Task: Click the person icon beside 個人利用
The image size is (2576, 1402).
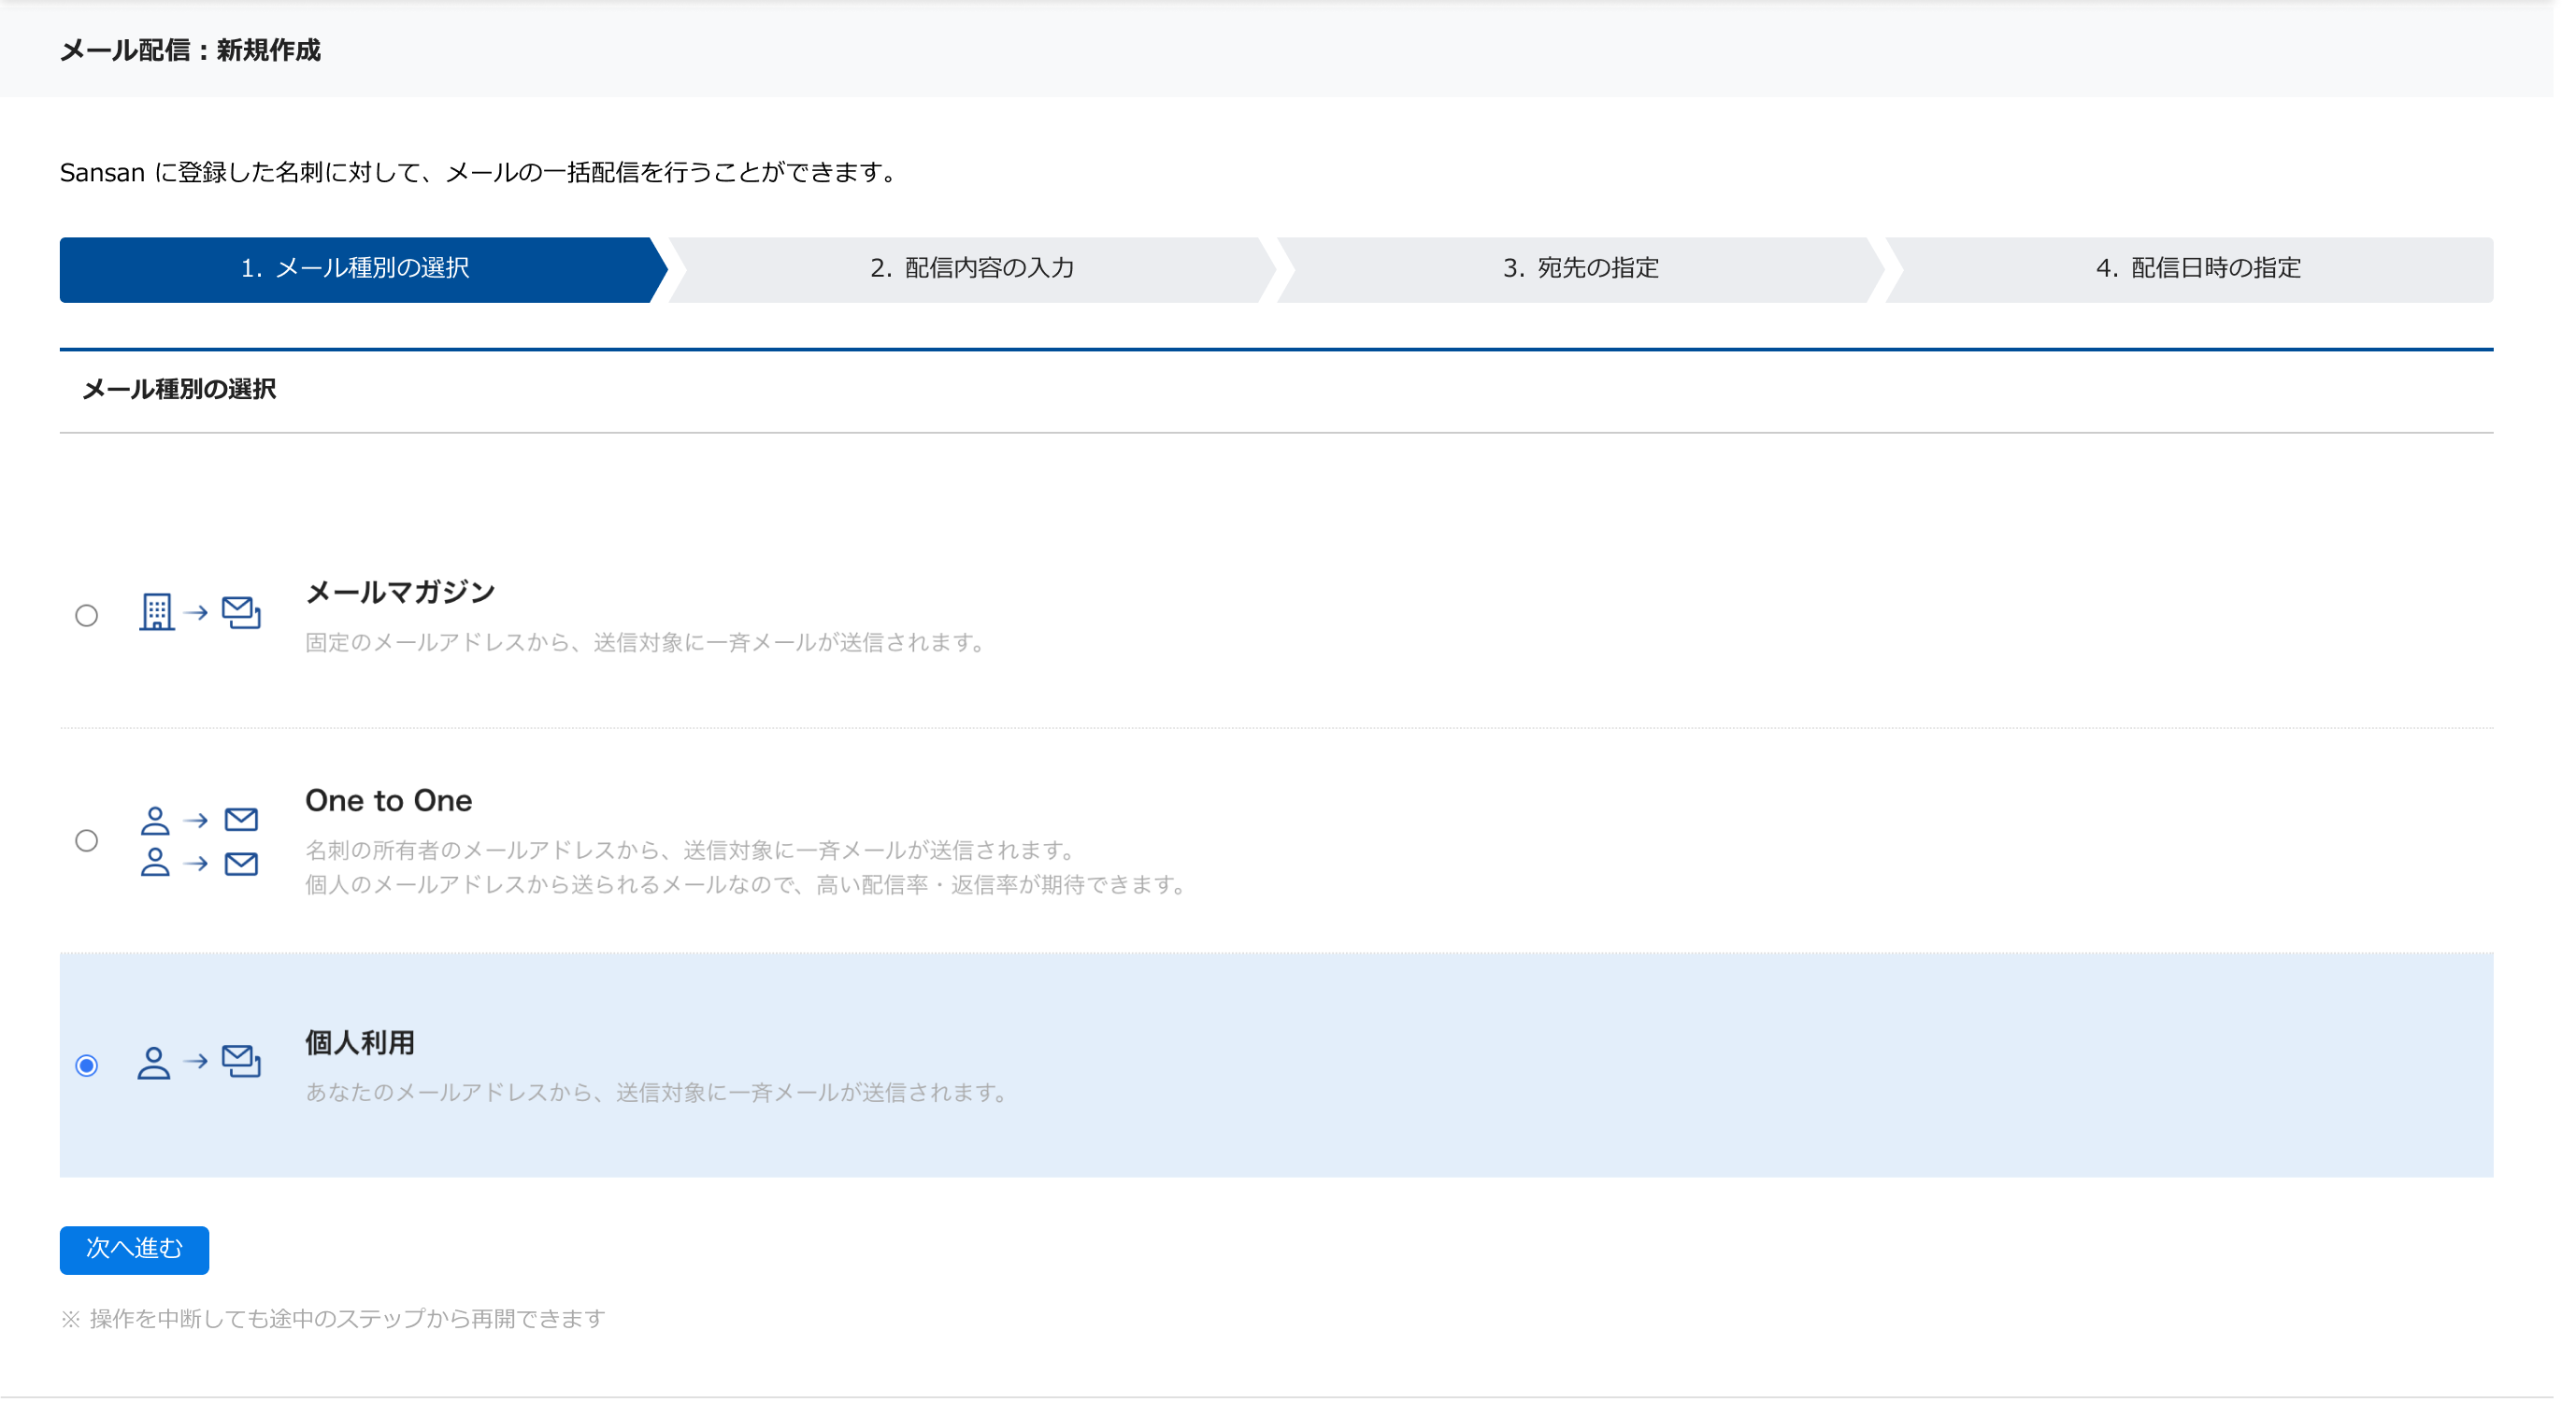Action: 154,1063
